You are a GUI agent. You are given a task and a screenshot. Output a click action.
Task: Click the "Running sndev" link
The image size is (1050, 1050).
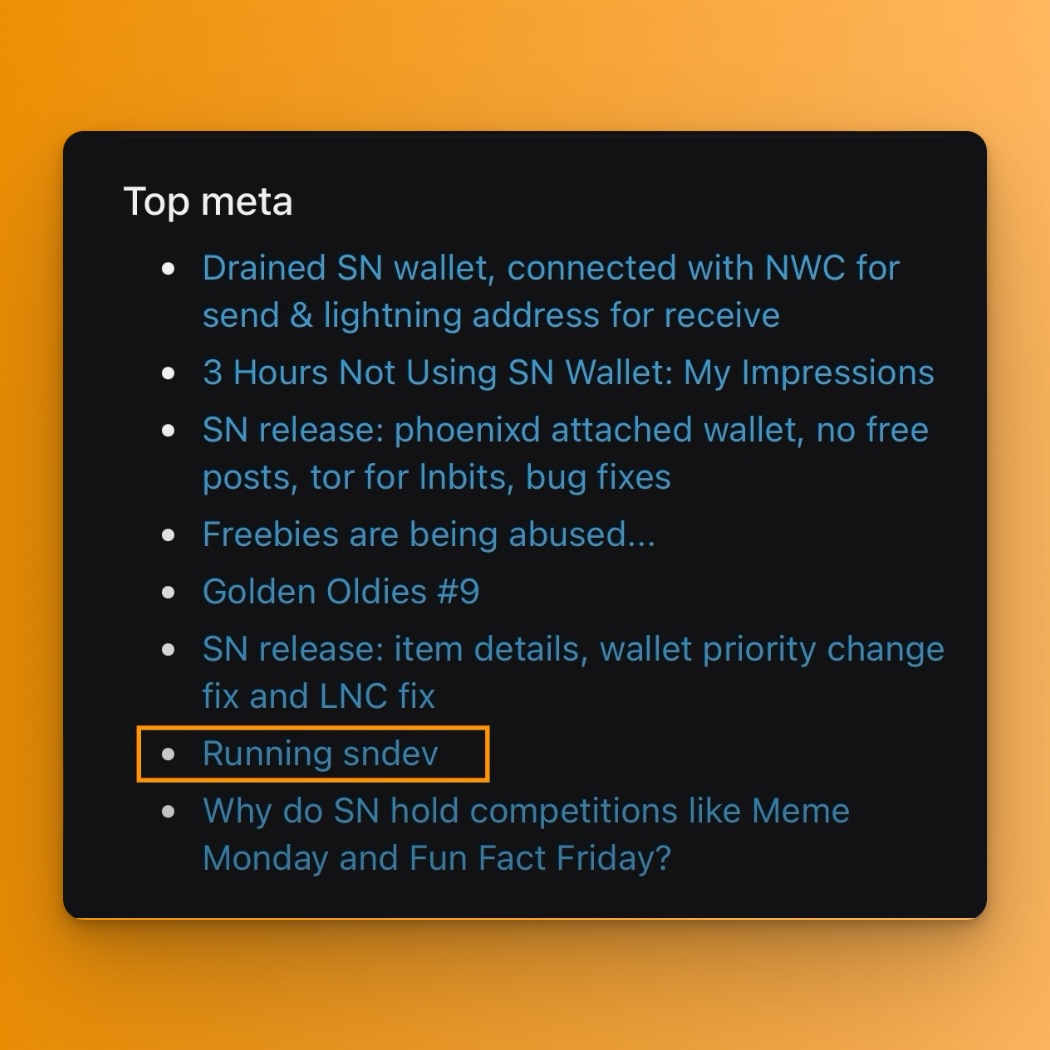(x=320, y=753)
